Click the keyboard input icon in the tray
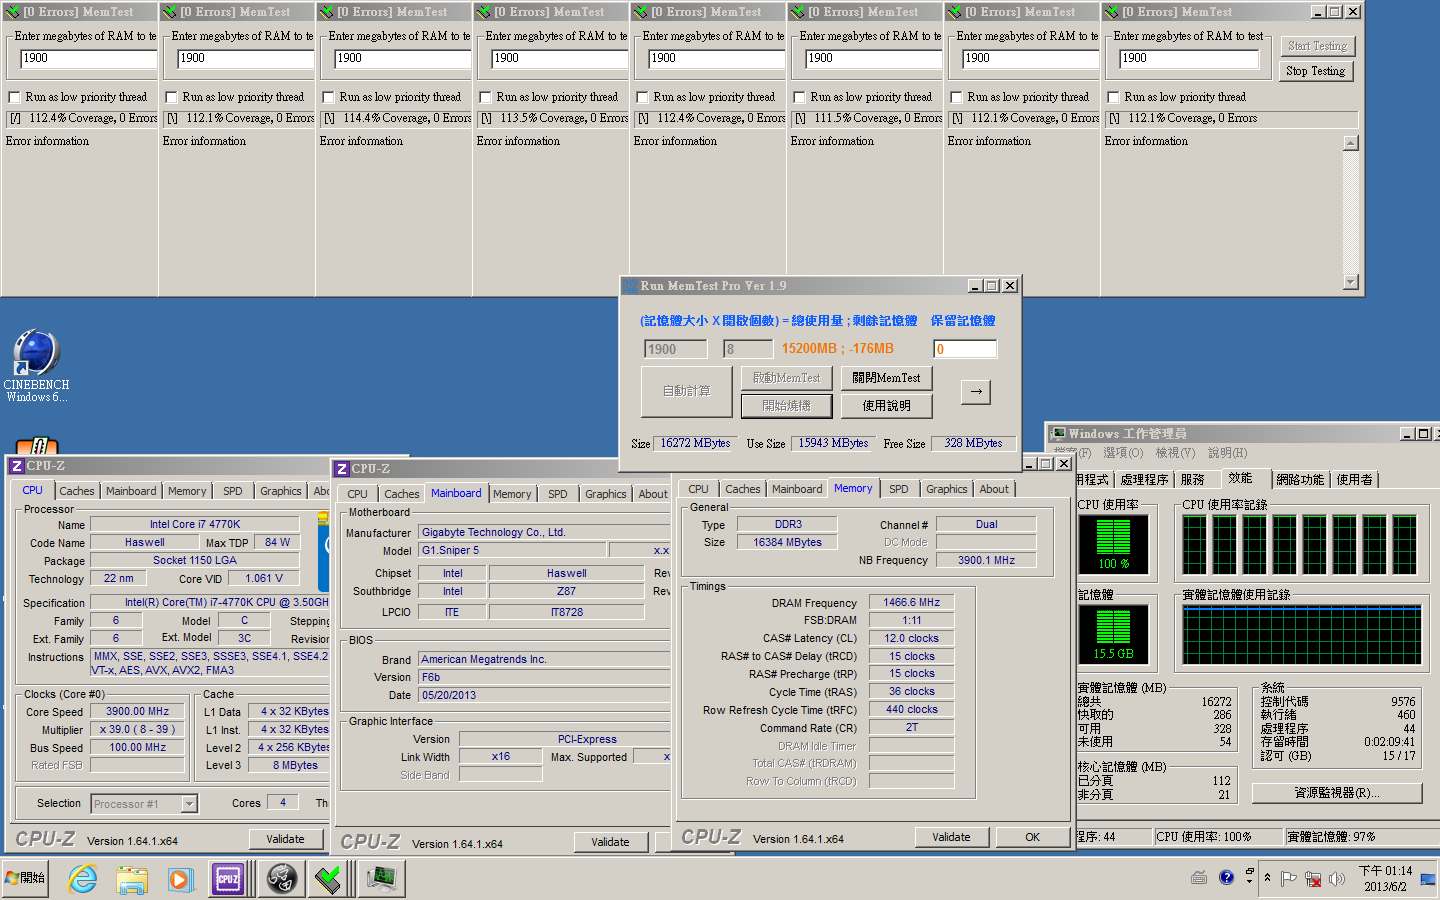The image size is (1440, 900). (1199, 878)
